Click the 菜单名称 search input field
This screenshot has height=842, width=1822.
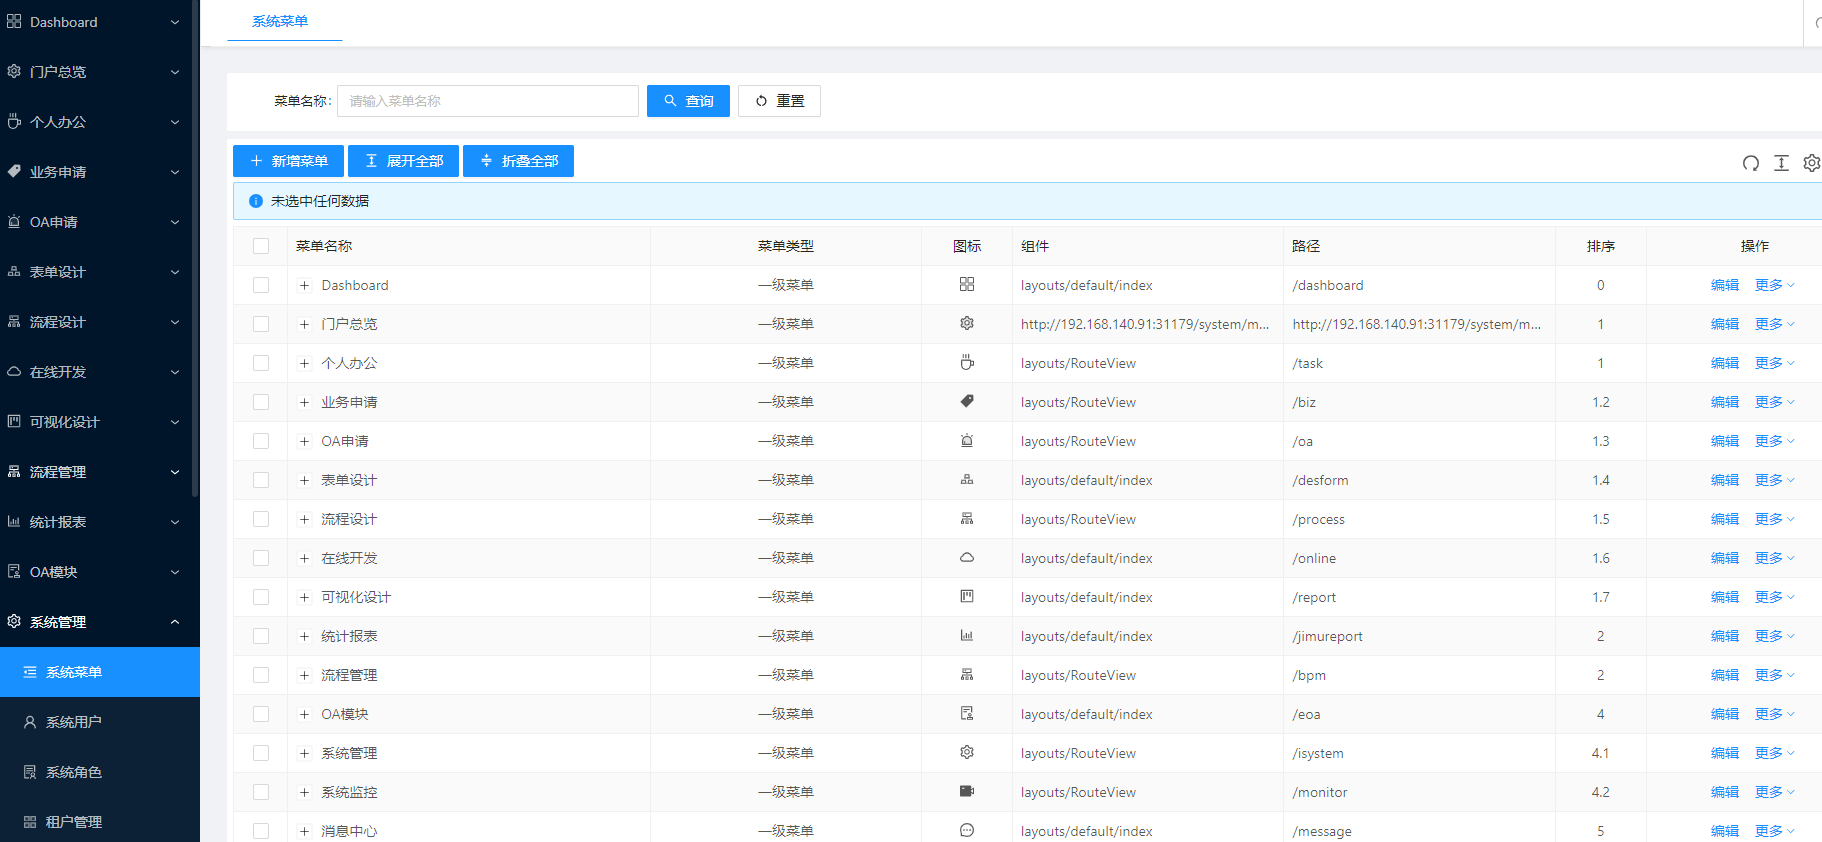pyautogui.click(x=488, y=101)
